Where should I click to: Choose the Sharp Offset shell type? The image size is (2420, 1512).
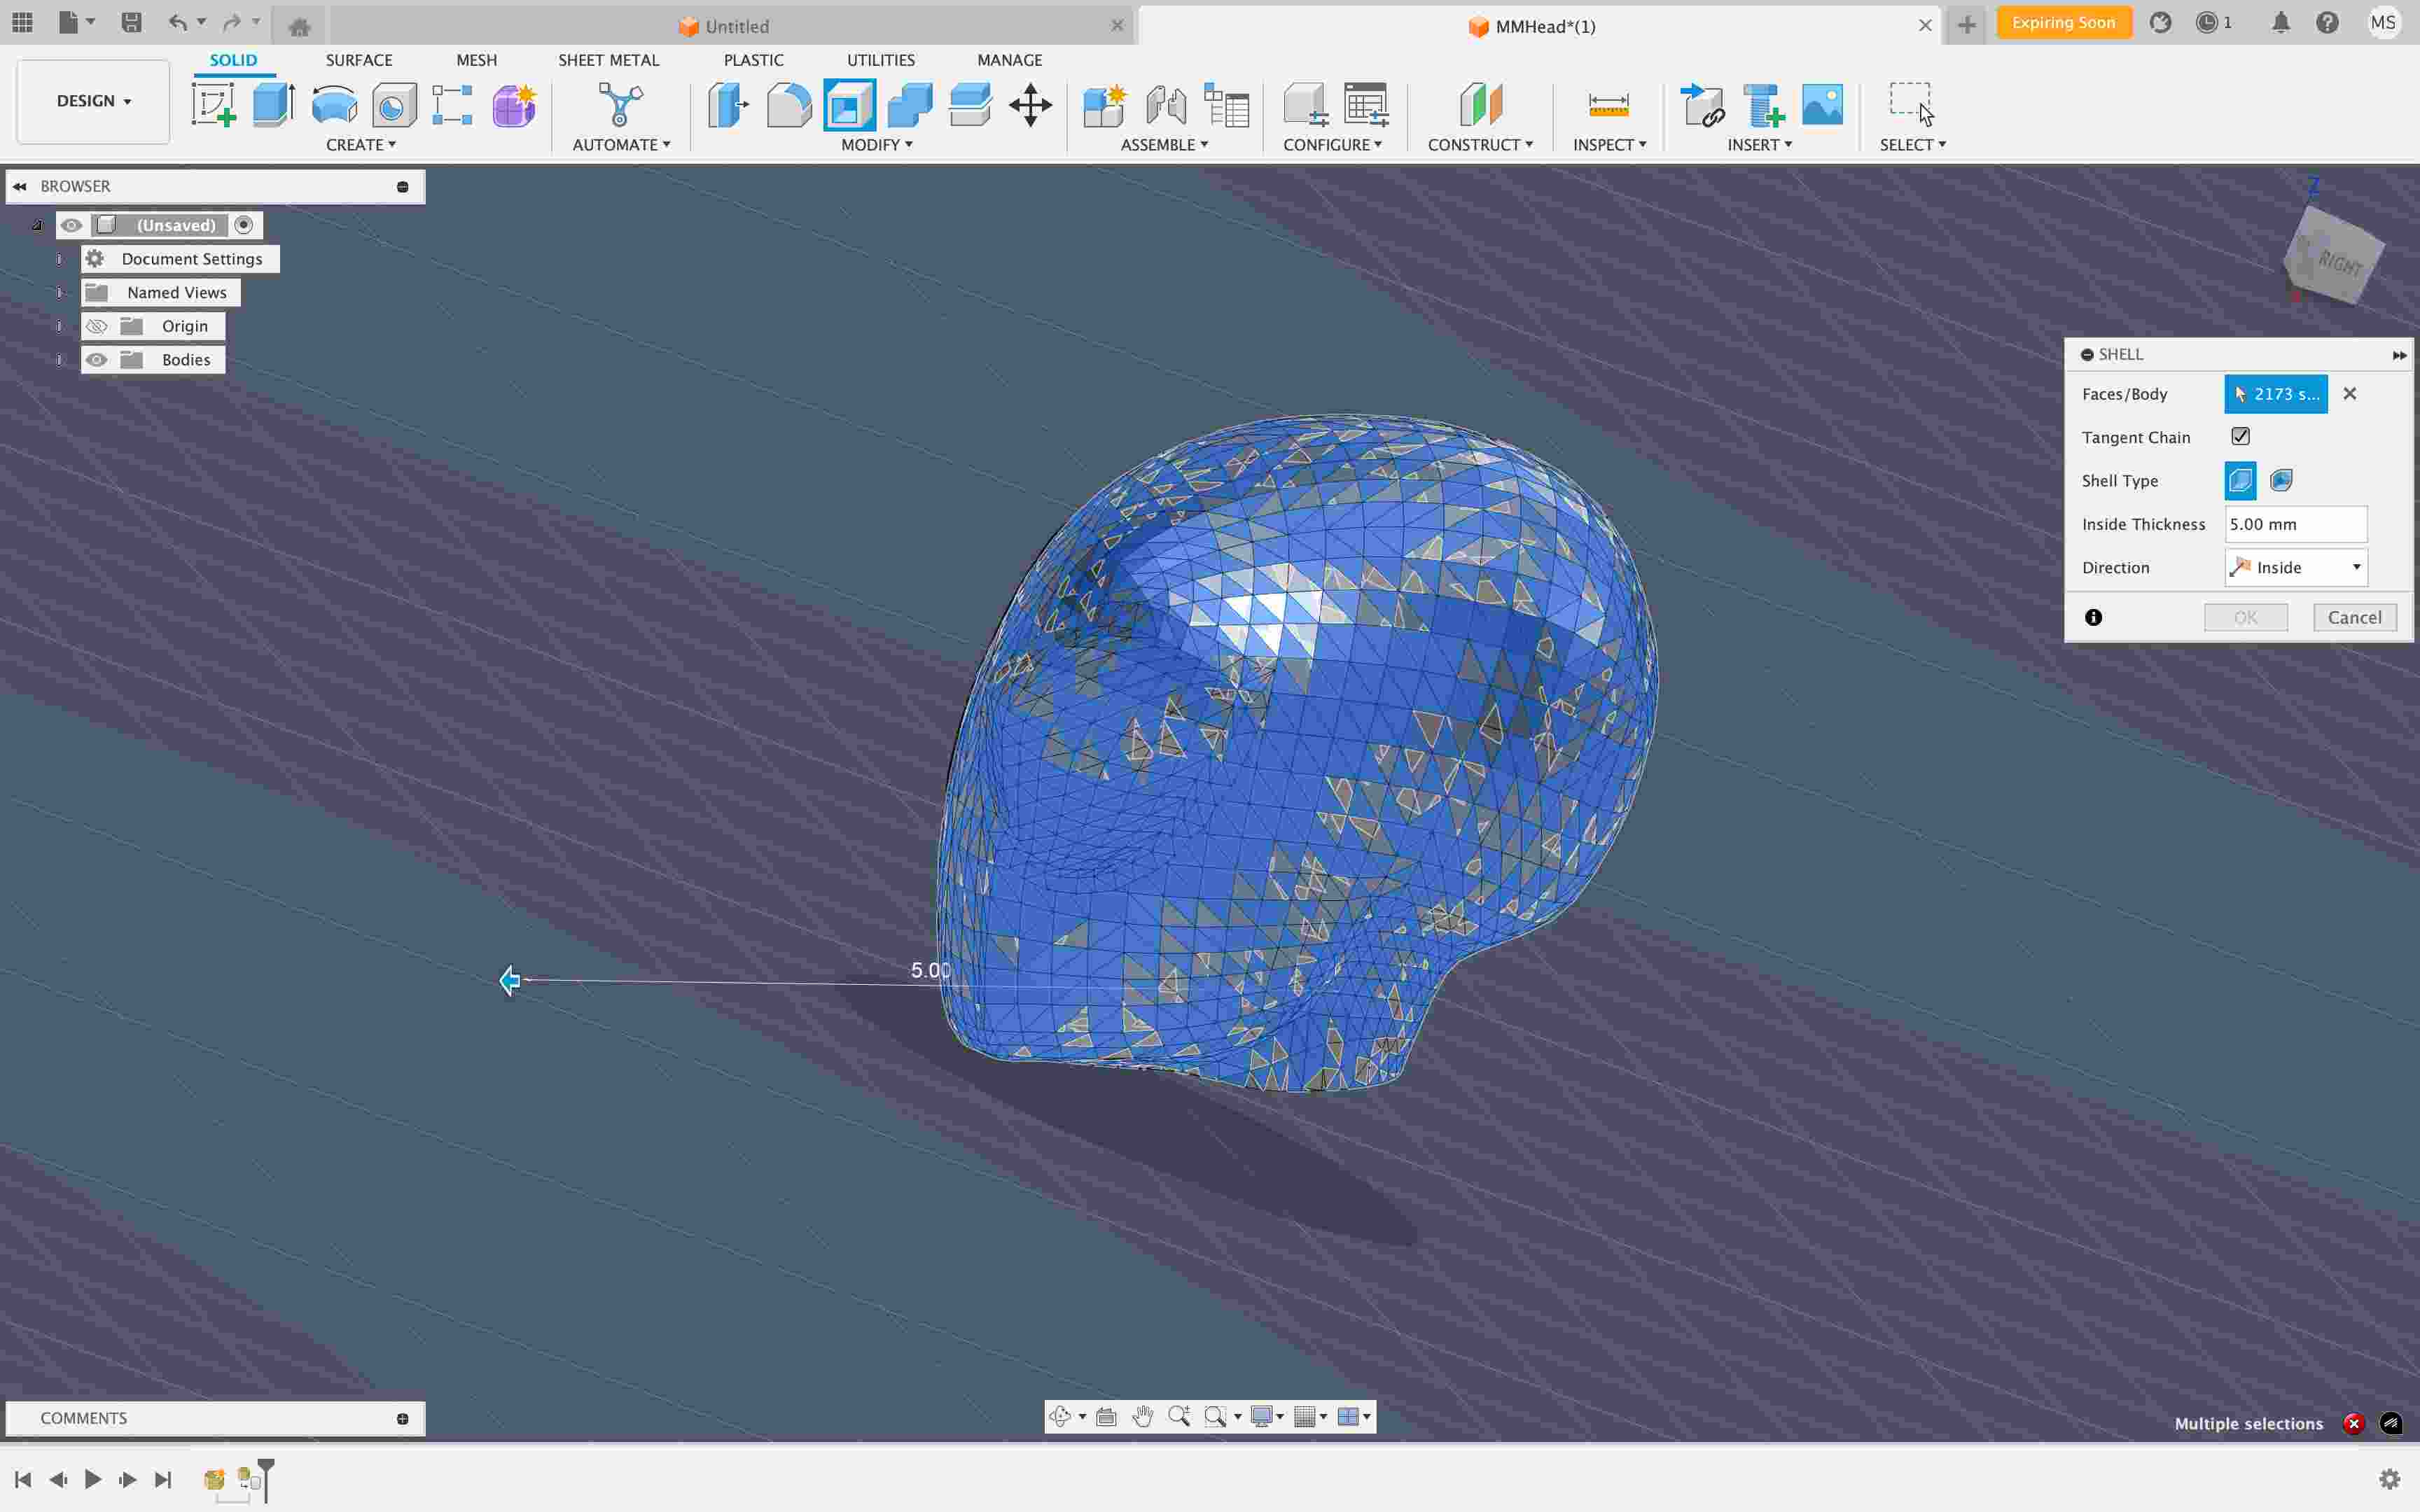tap(2240, 480)
